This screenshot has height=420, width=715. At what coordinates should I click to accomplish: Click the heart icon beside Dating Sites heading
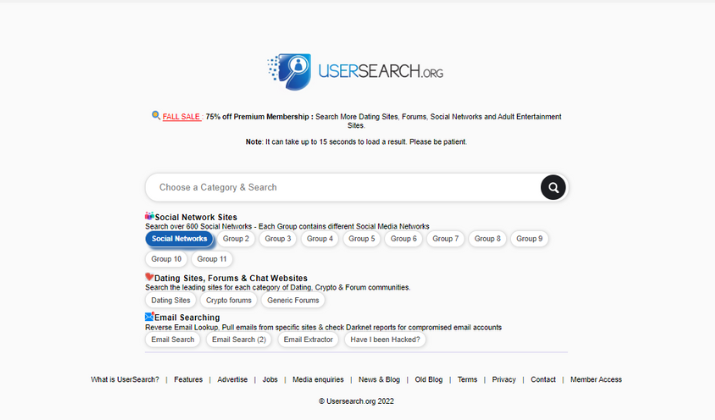pos(149,277)
